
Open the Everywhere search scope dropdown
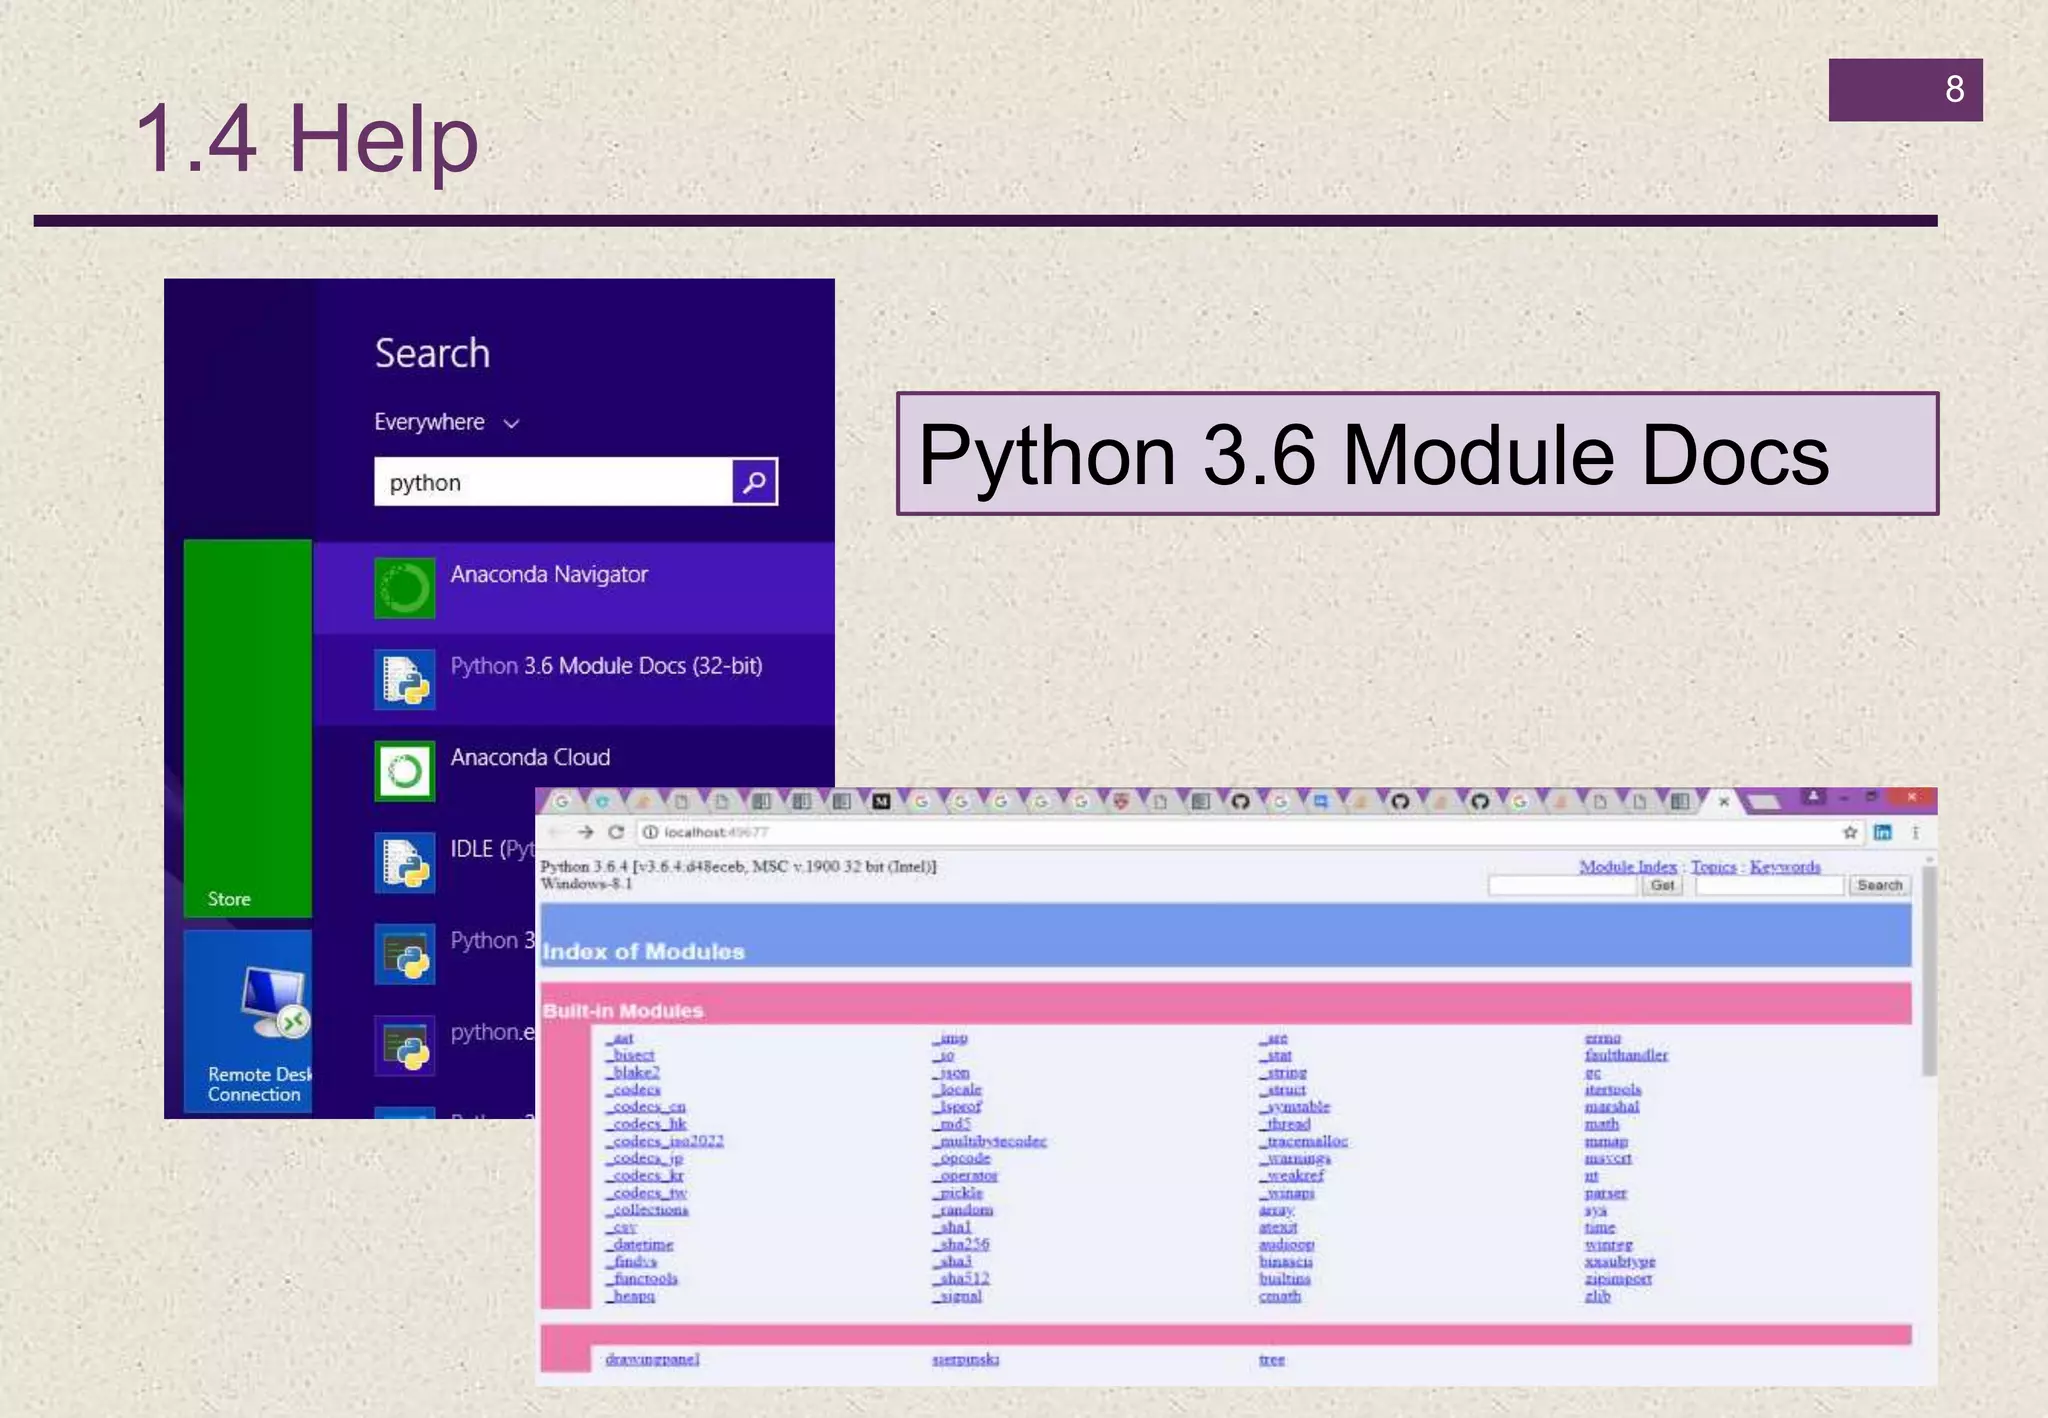pyautogui.click(x=447, y=422)
